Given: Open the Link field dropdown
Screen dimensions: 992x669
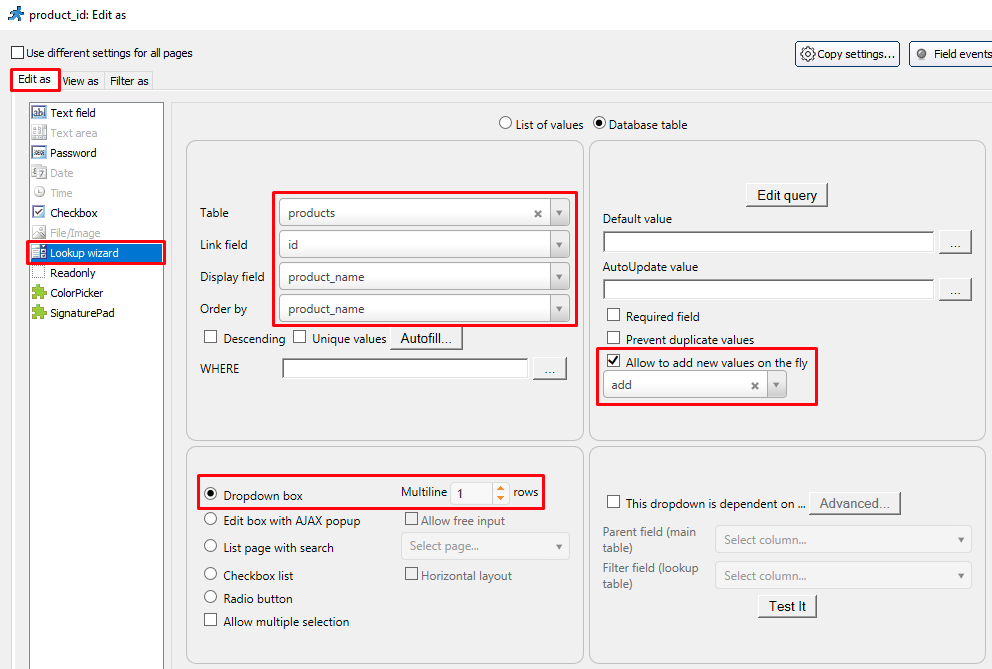Looking at the screenshot, I should 559,245.
